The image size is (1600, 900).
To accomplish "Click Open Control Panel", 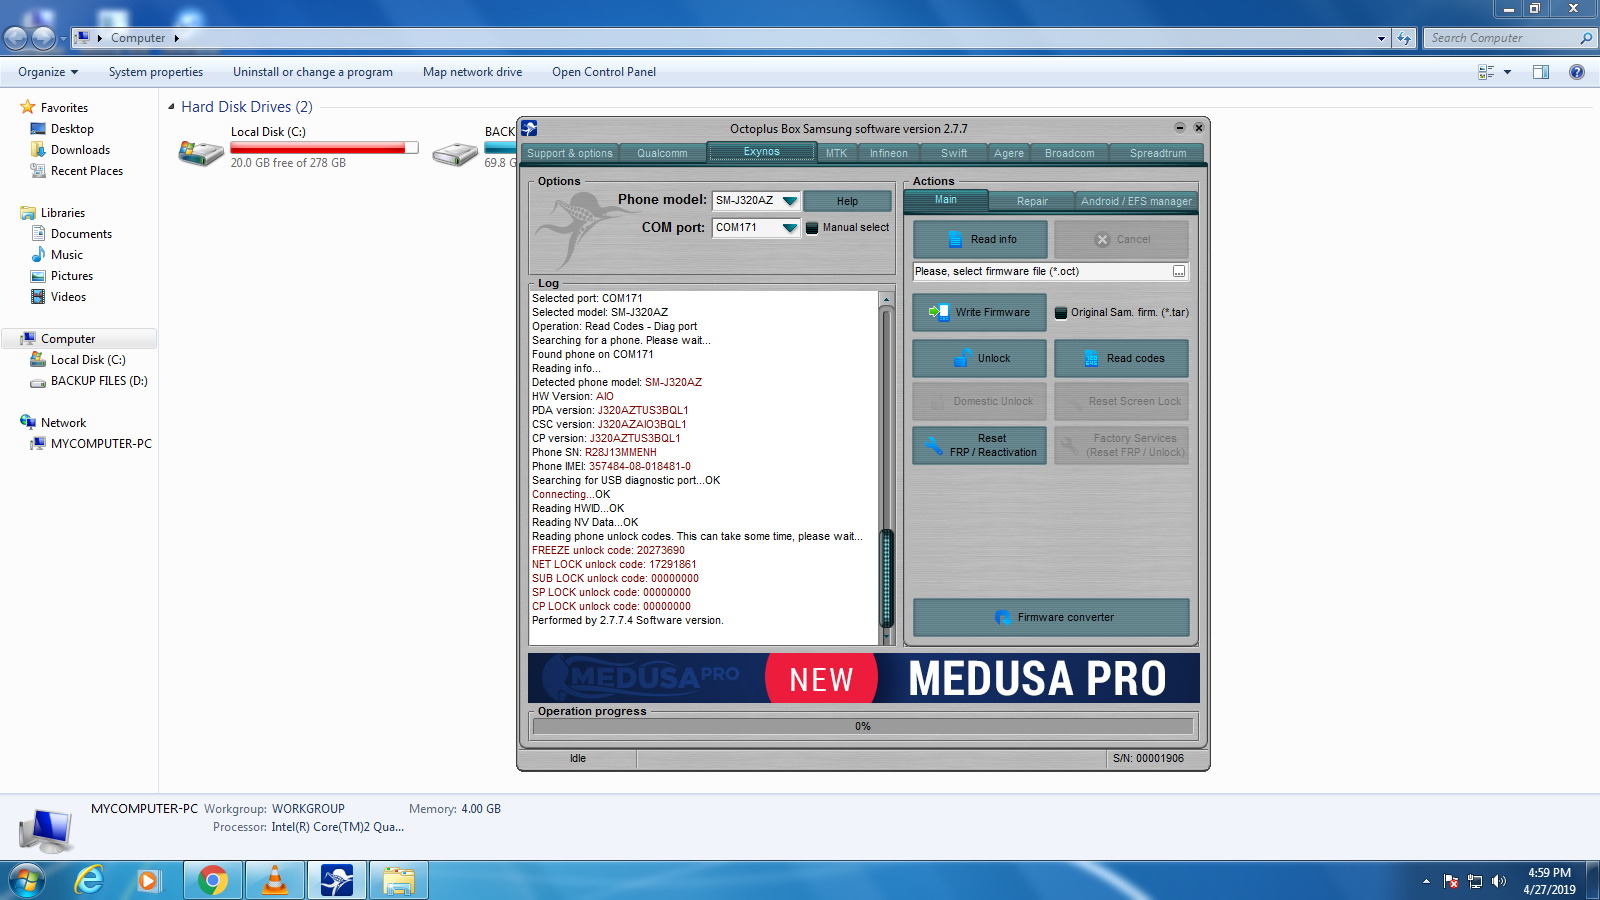I will click(x=604, y=72).
